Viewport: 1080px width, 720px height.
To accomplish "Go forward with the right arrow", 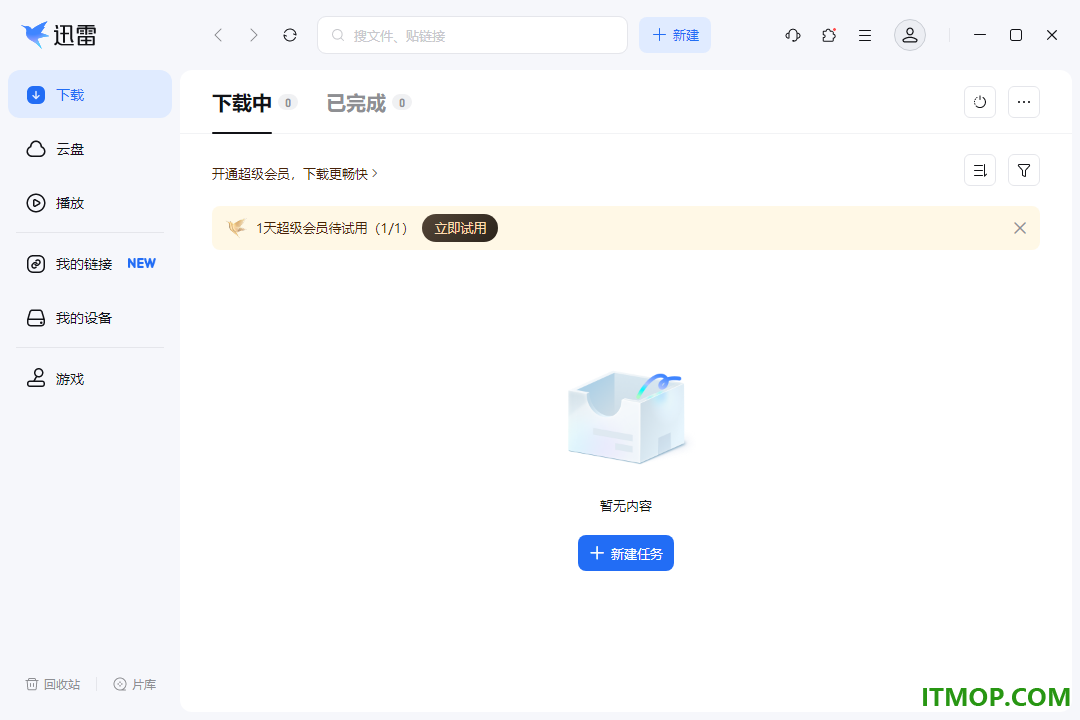I will click(254, 35).
